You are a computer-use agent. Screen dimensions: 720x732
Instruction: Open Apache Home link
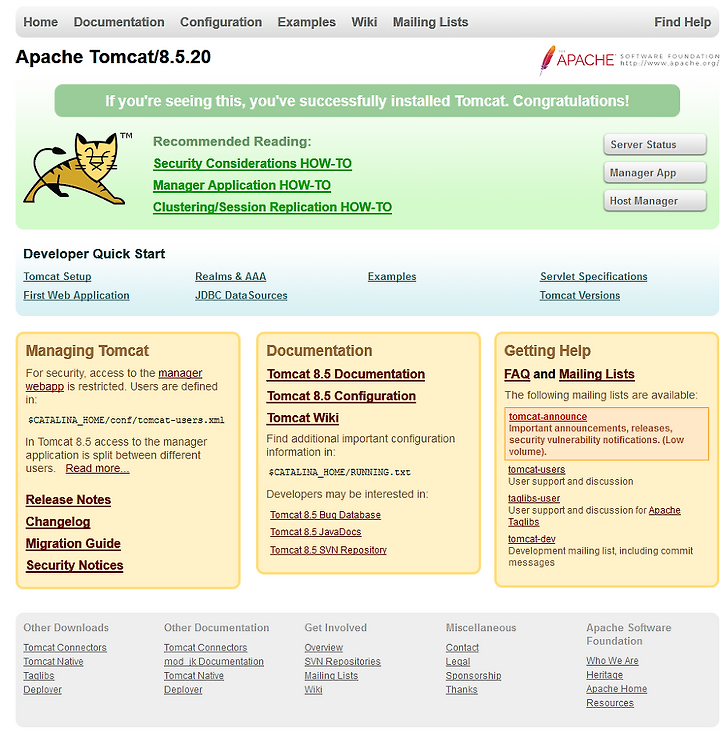[x=616, y=689]
